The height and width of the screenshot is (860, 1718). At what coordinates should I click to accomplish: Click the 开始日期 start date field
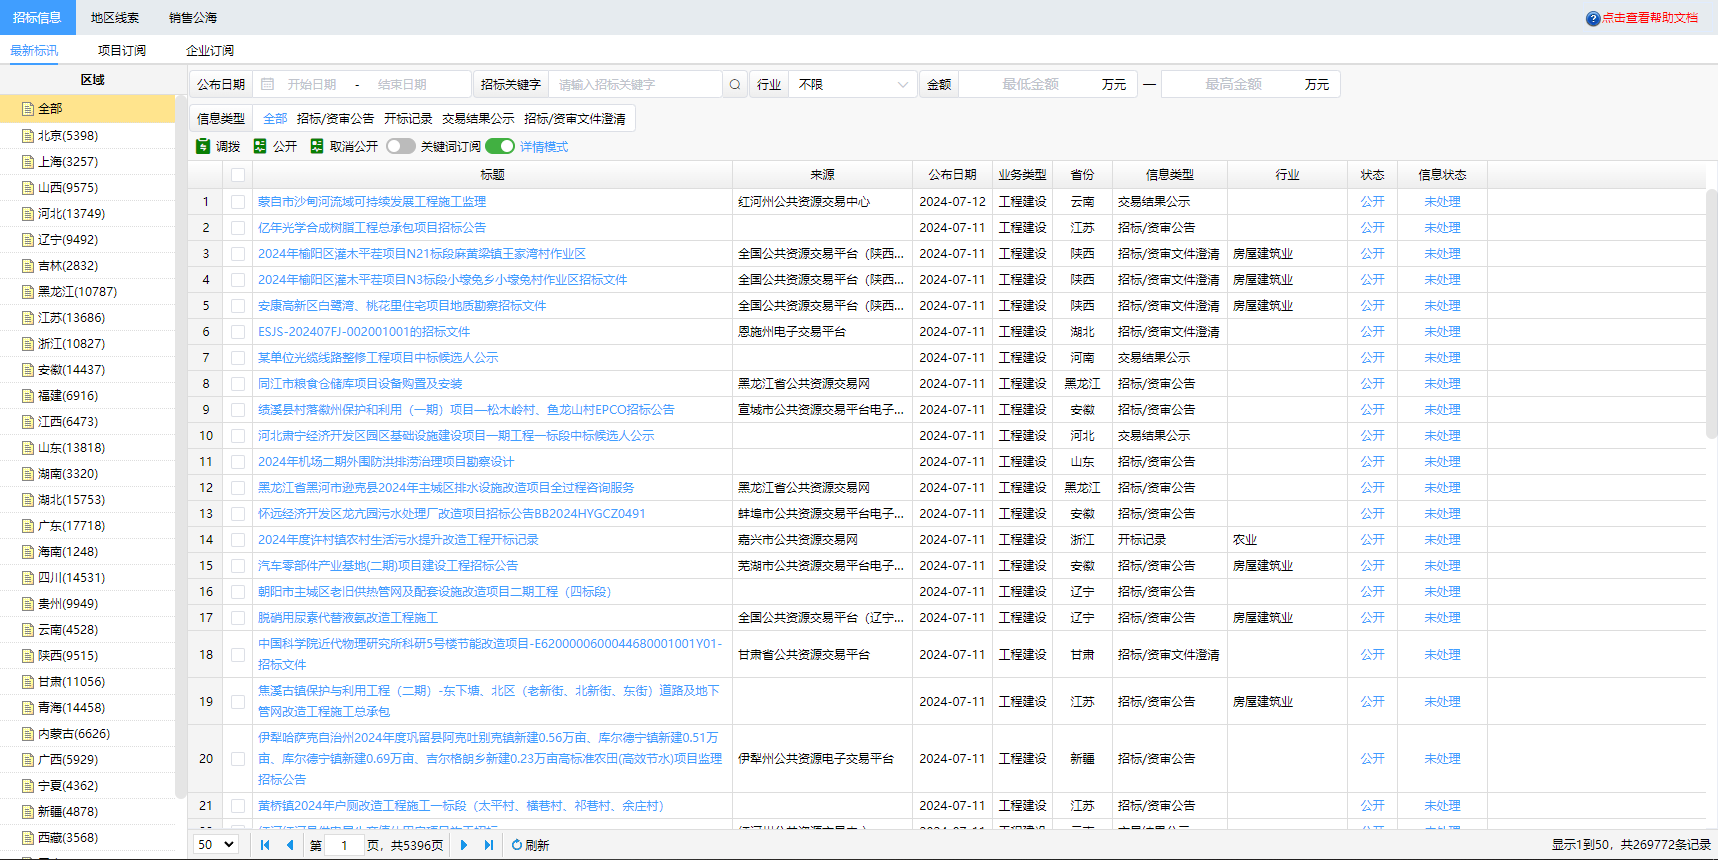pyautogui.click(x=312, y=84)
